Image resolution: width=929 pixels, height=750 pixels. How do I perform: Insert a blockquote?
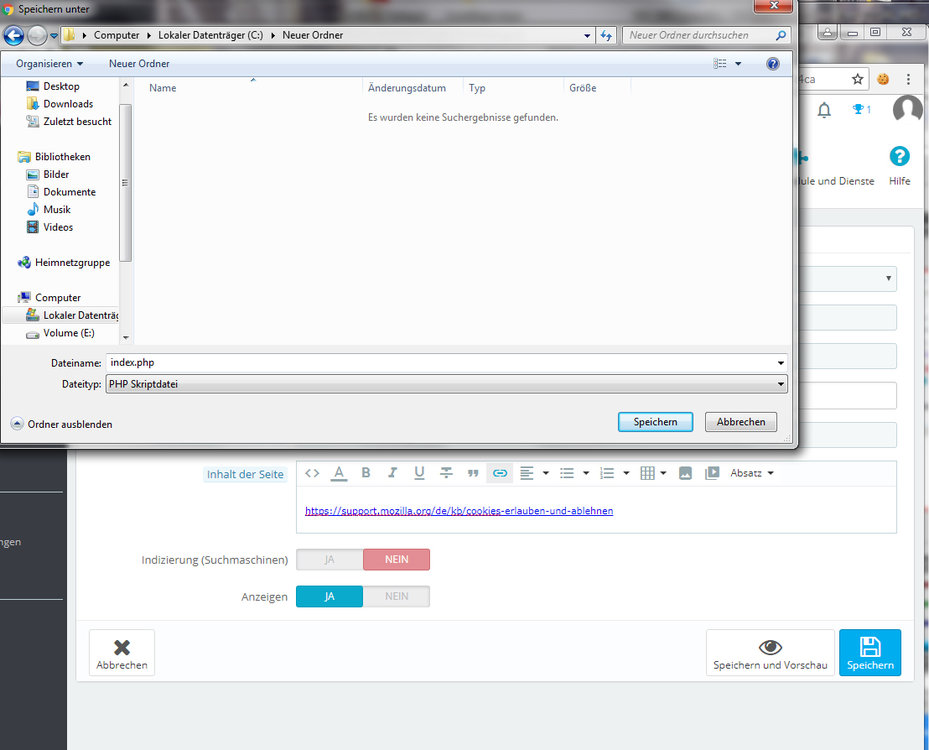coord(473,473)
